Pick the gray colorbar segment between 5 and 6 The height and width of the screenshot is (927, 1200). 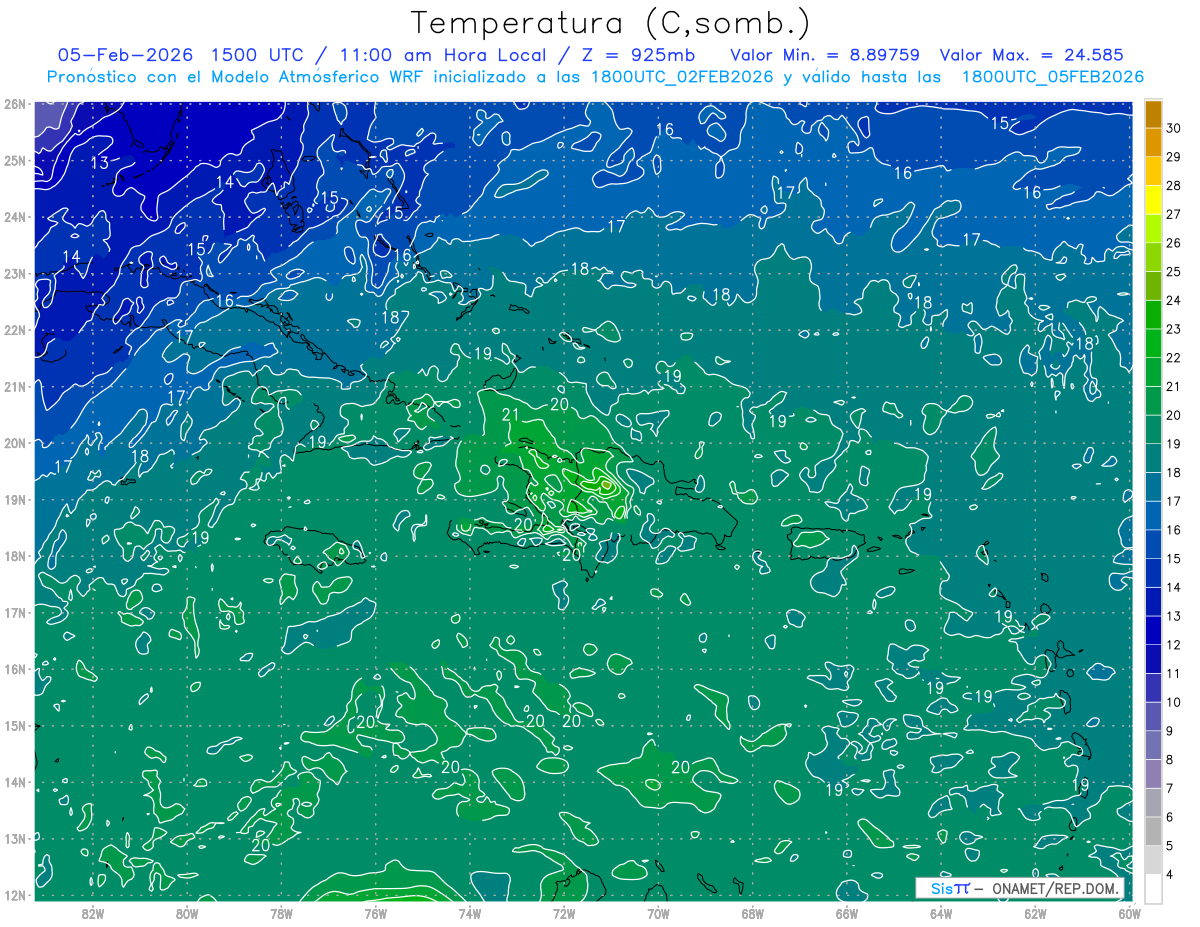pos(1153,832)
